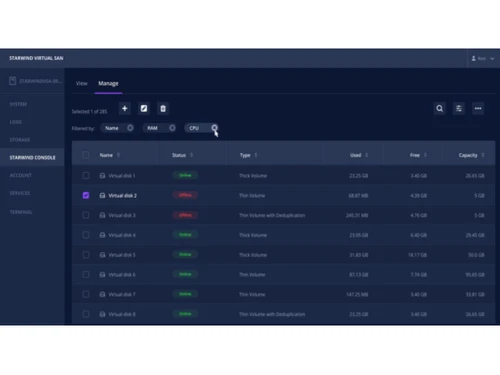Open the more options ellipsis icon
This screenshot has height=375, width=500.
point(478,108)
